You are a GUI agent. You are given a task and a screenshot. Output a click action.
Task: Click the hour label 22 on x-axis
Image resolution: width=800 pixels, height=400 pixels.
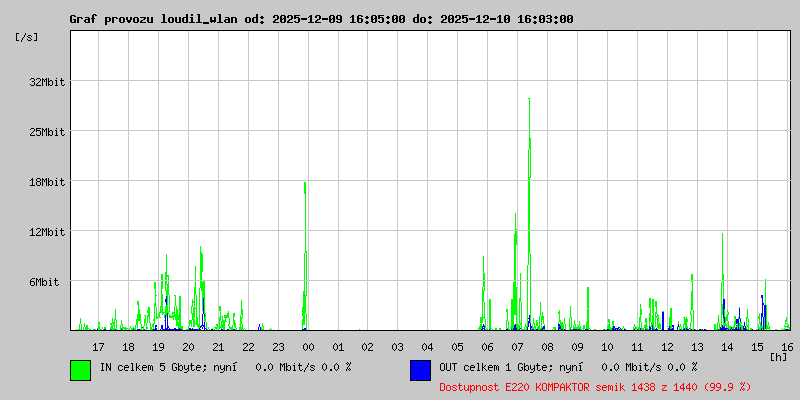click(x=248, y=347)
